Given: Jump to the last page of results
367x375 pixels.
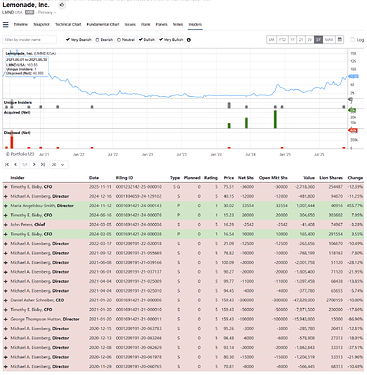Looking at the screenshot, I should click(43, 164).
